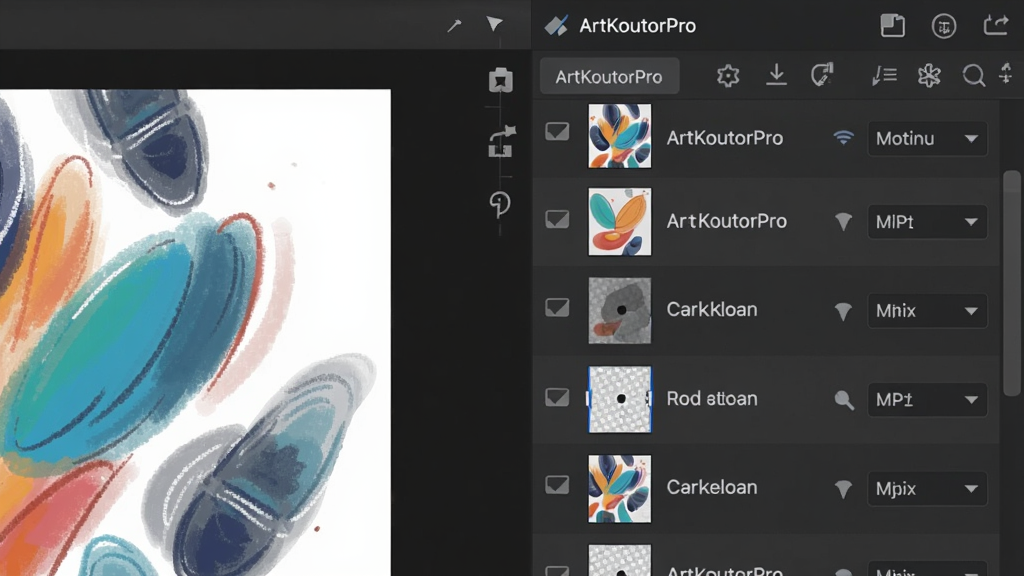Screen dimensions: 1024x576
Task: Open the MIPt dropdown on second layer
Action: (927, 222)
